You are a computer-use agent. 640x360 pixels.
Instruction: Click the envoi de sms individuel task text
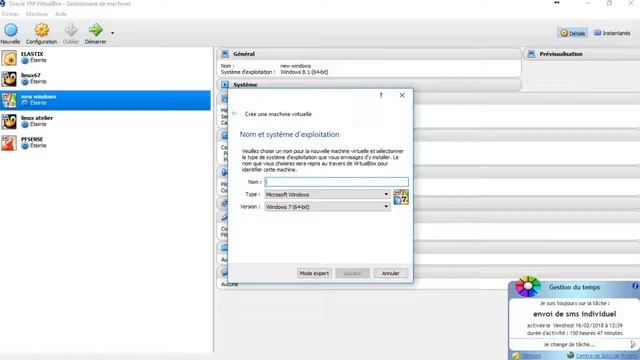coord(574,314)
